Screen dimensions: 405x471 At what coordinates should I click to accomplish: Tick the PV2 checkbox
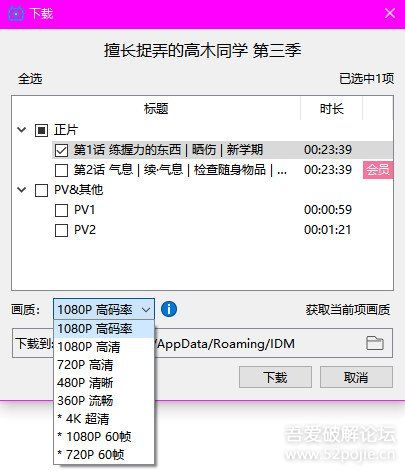61,230
